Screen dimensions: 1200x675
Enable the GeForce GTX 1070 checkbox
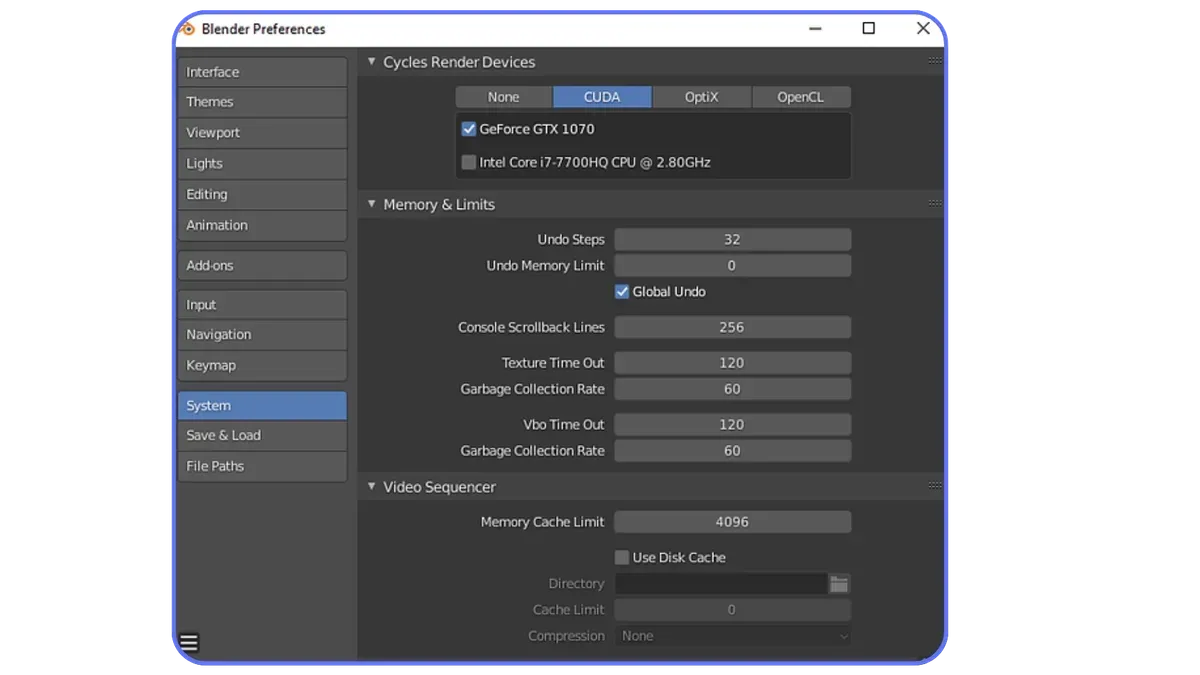coord(468,129)
